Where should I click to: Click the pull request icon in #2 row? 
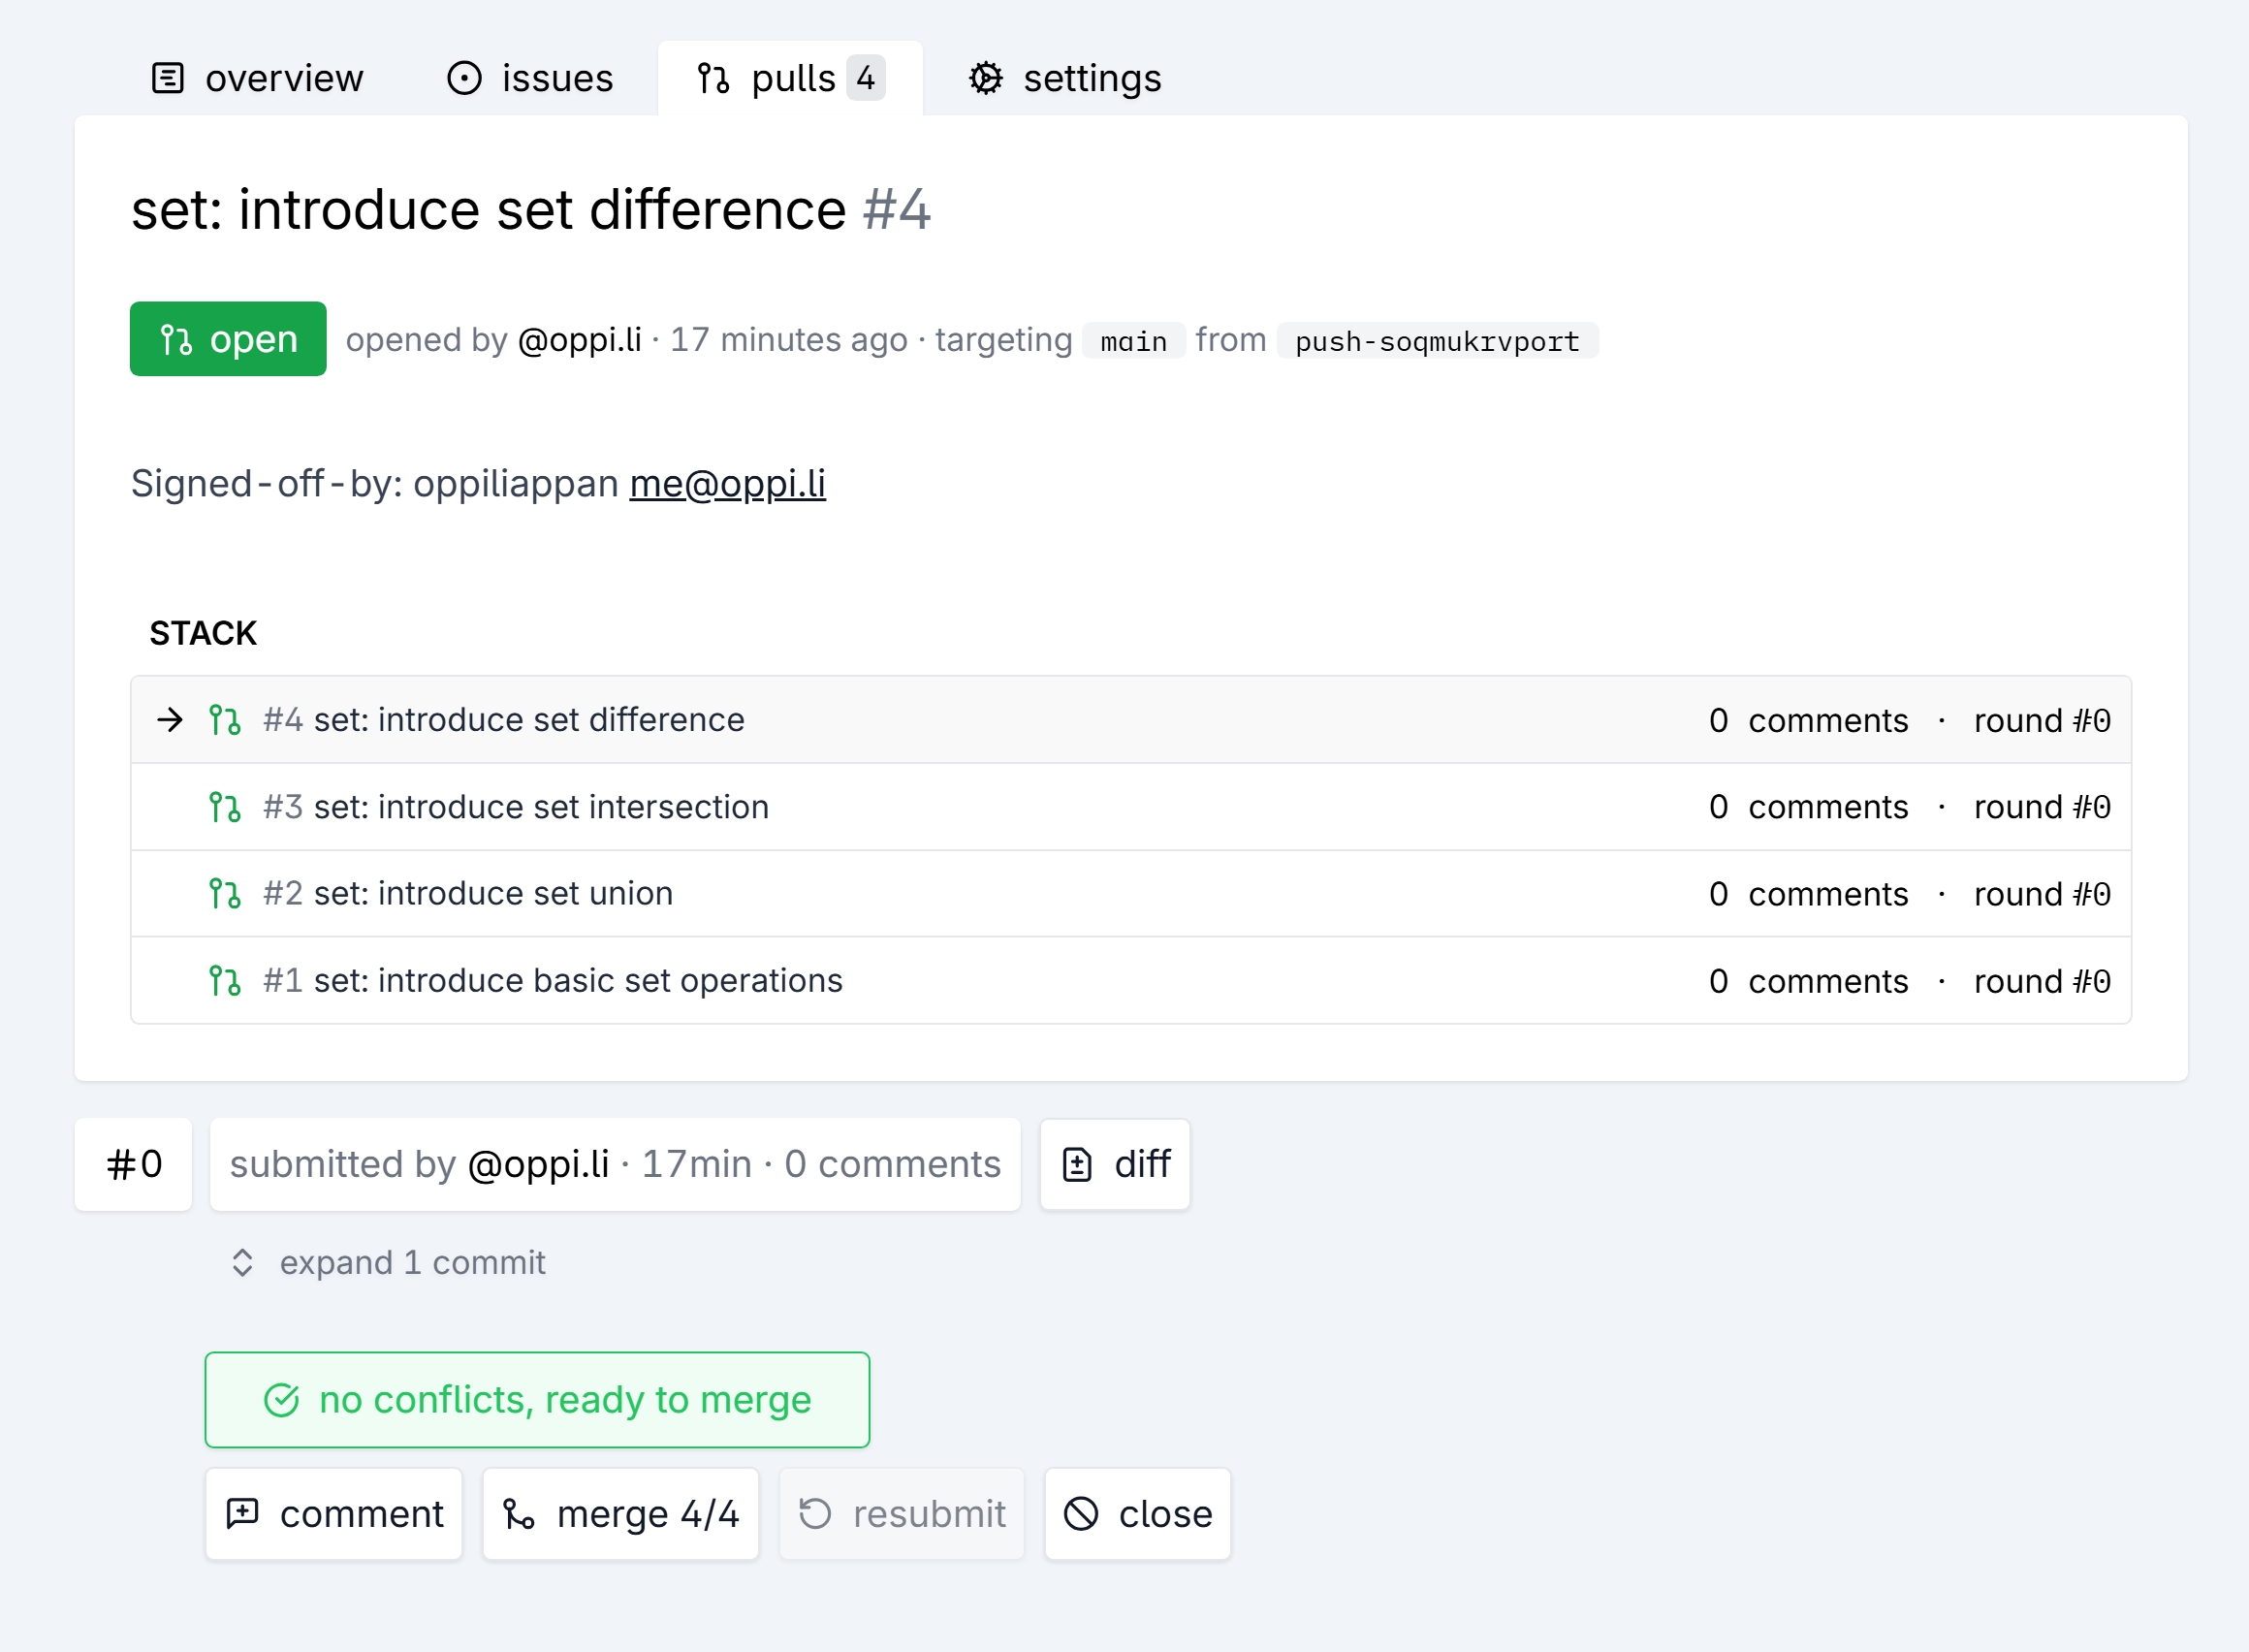point(225,893)
